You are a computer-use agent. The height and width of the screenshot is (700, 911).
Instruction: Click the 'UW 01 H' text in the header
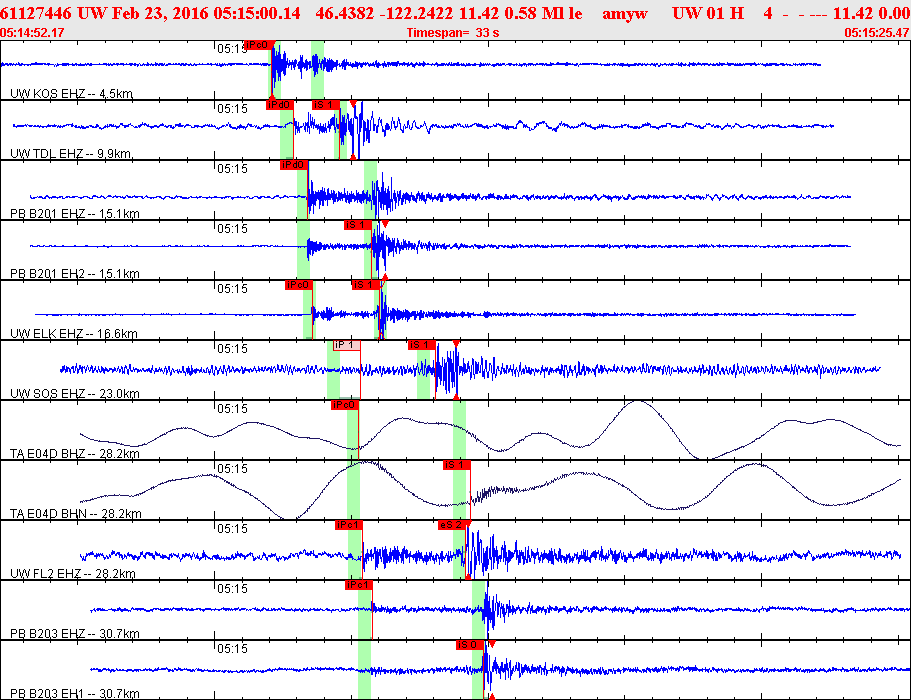pos(708,13)
